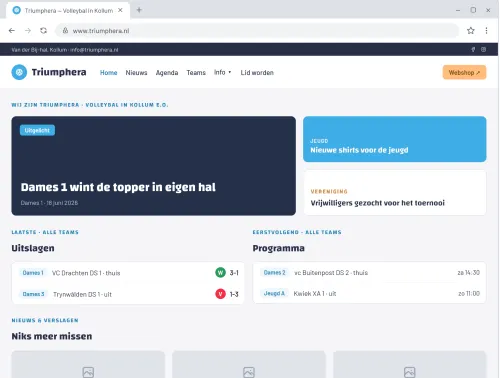Expand the Info dropdown menu
500x378 pixels.
[222, 72]
